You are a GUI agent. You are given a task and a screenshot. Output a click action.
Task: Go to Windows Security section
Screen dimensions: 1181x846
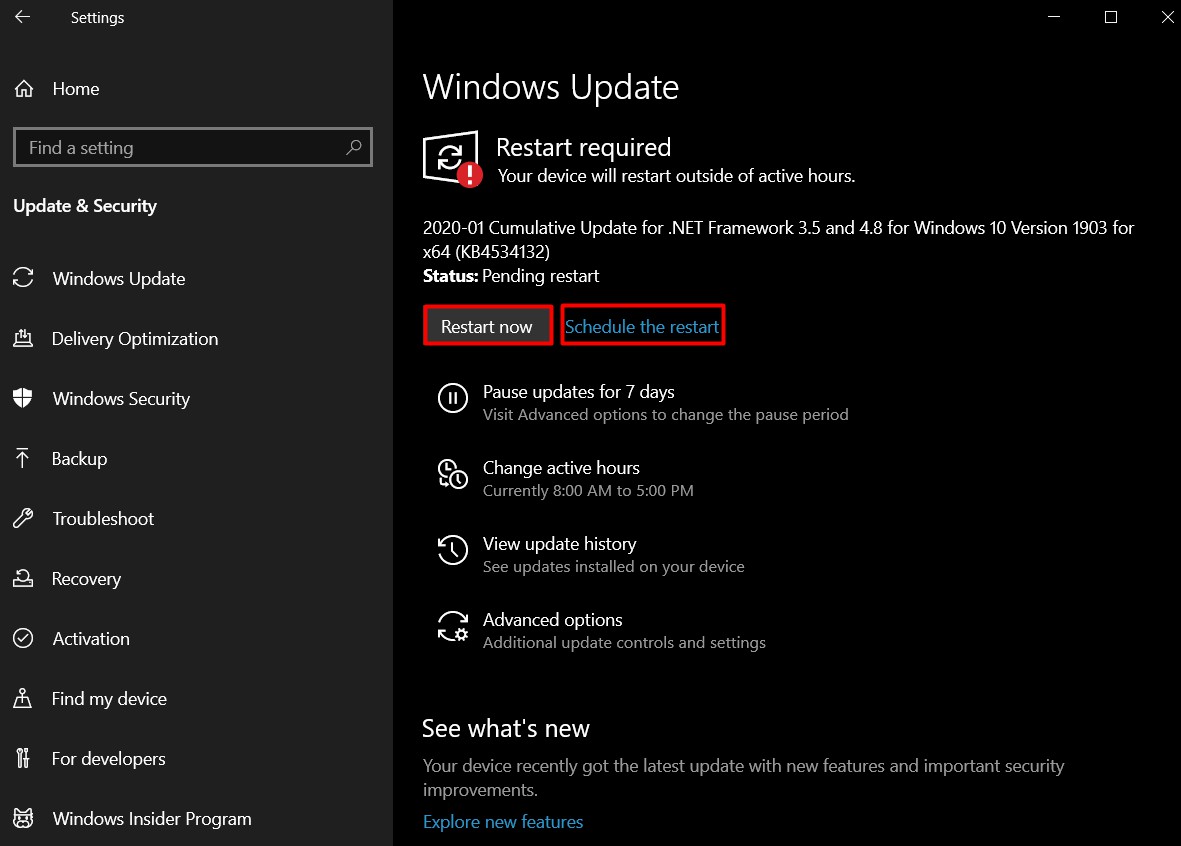pyautogui.click(x=121, y=399)
